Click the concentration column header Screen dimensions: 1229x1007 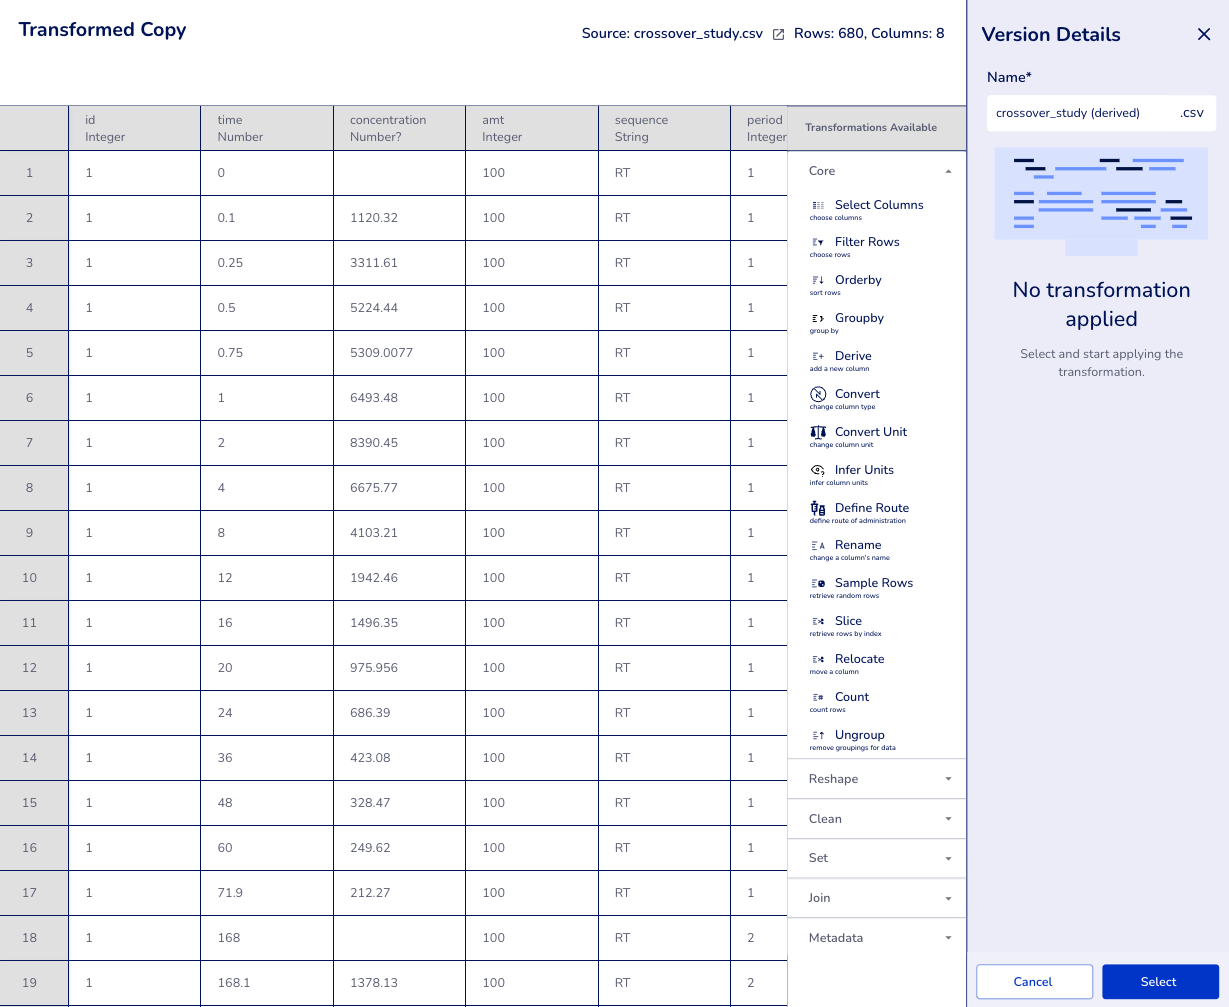pos(399,128)
